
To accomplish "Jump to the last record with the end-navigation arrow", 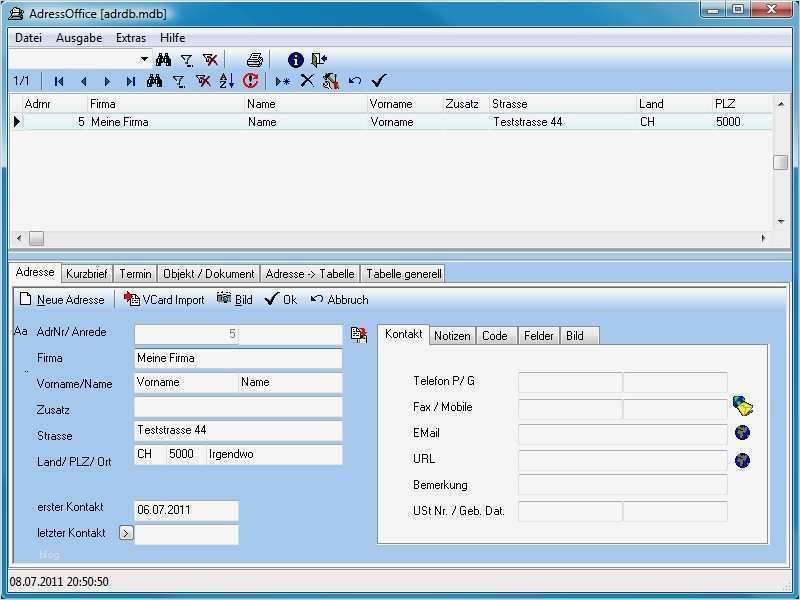I will click(132, 81).
